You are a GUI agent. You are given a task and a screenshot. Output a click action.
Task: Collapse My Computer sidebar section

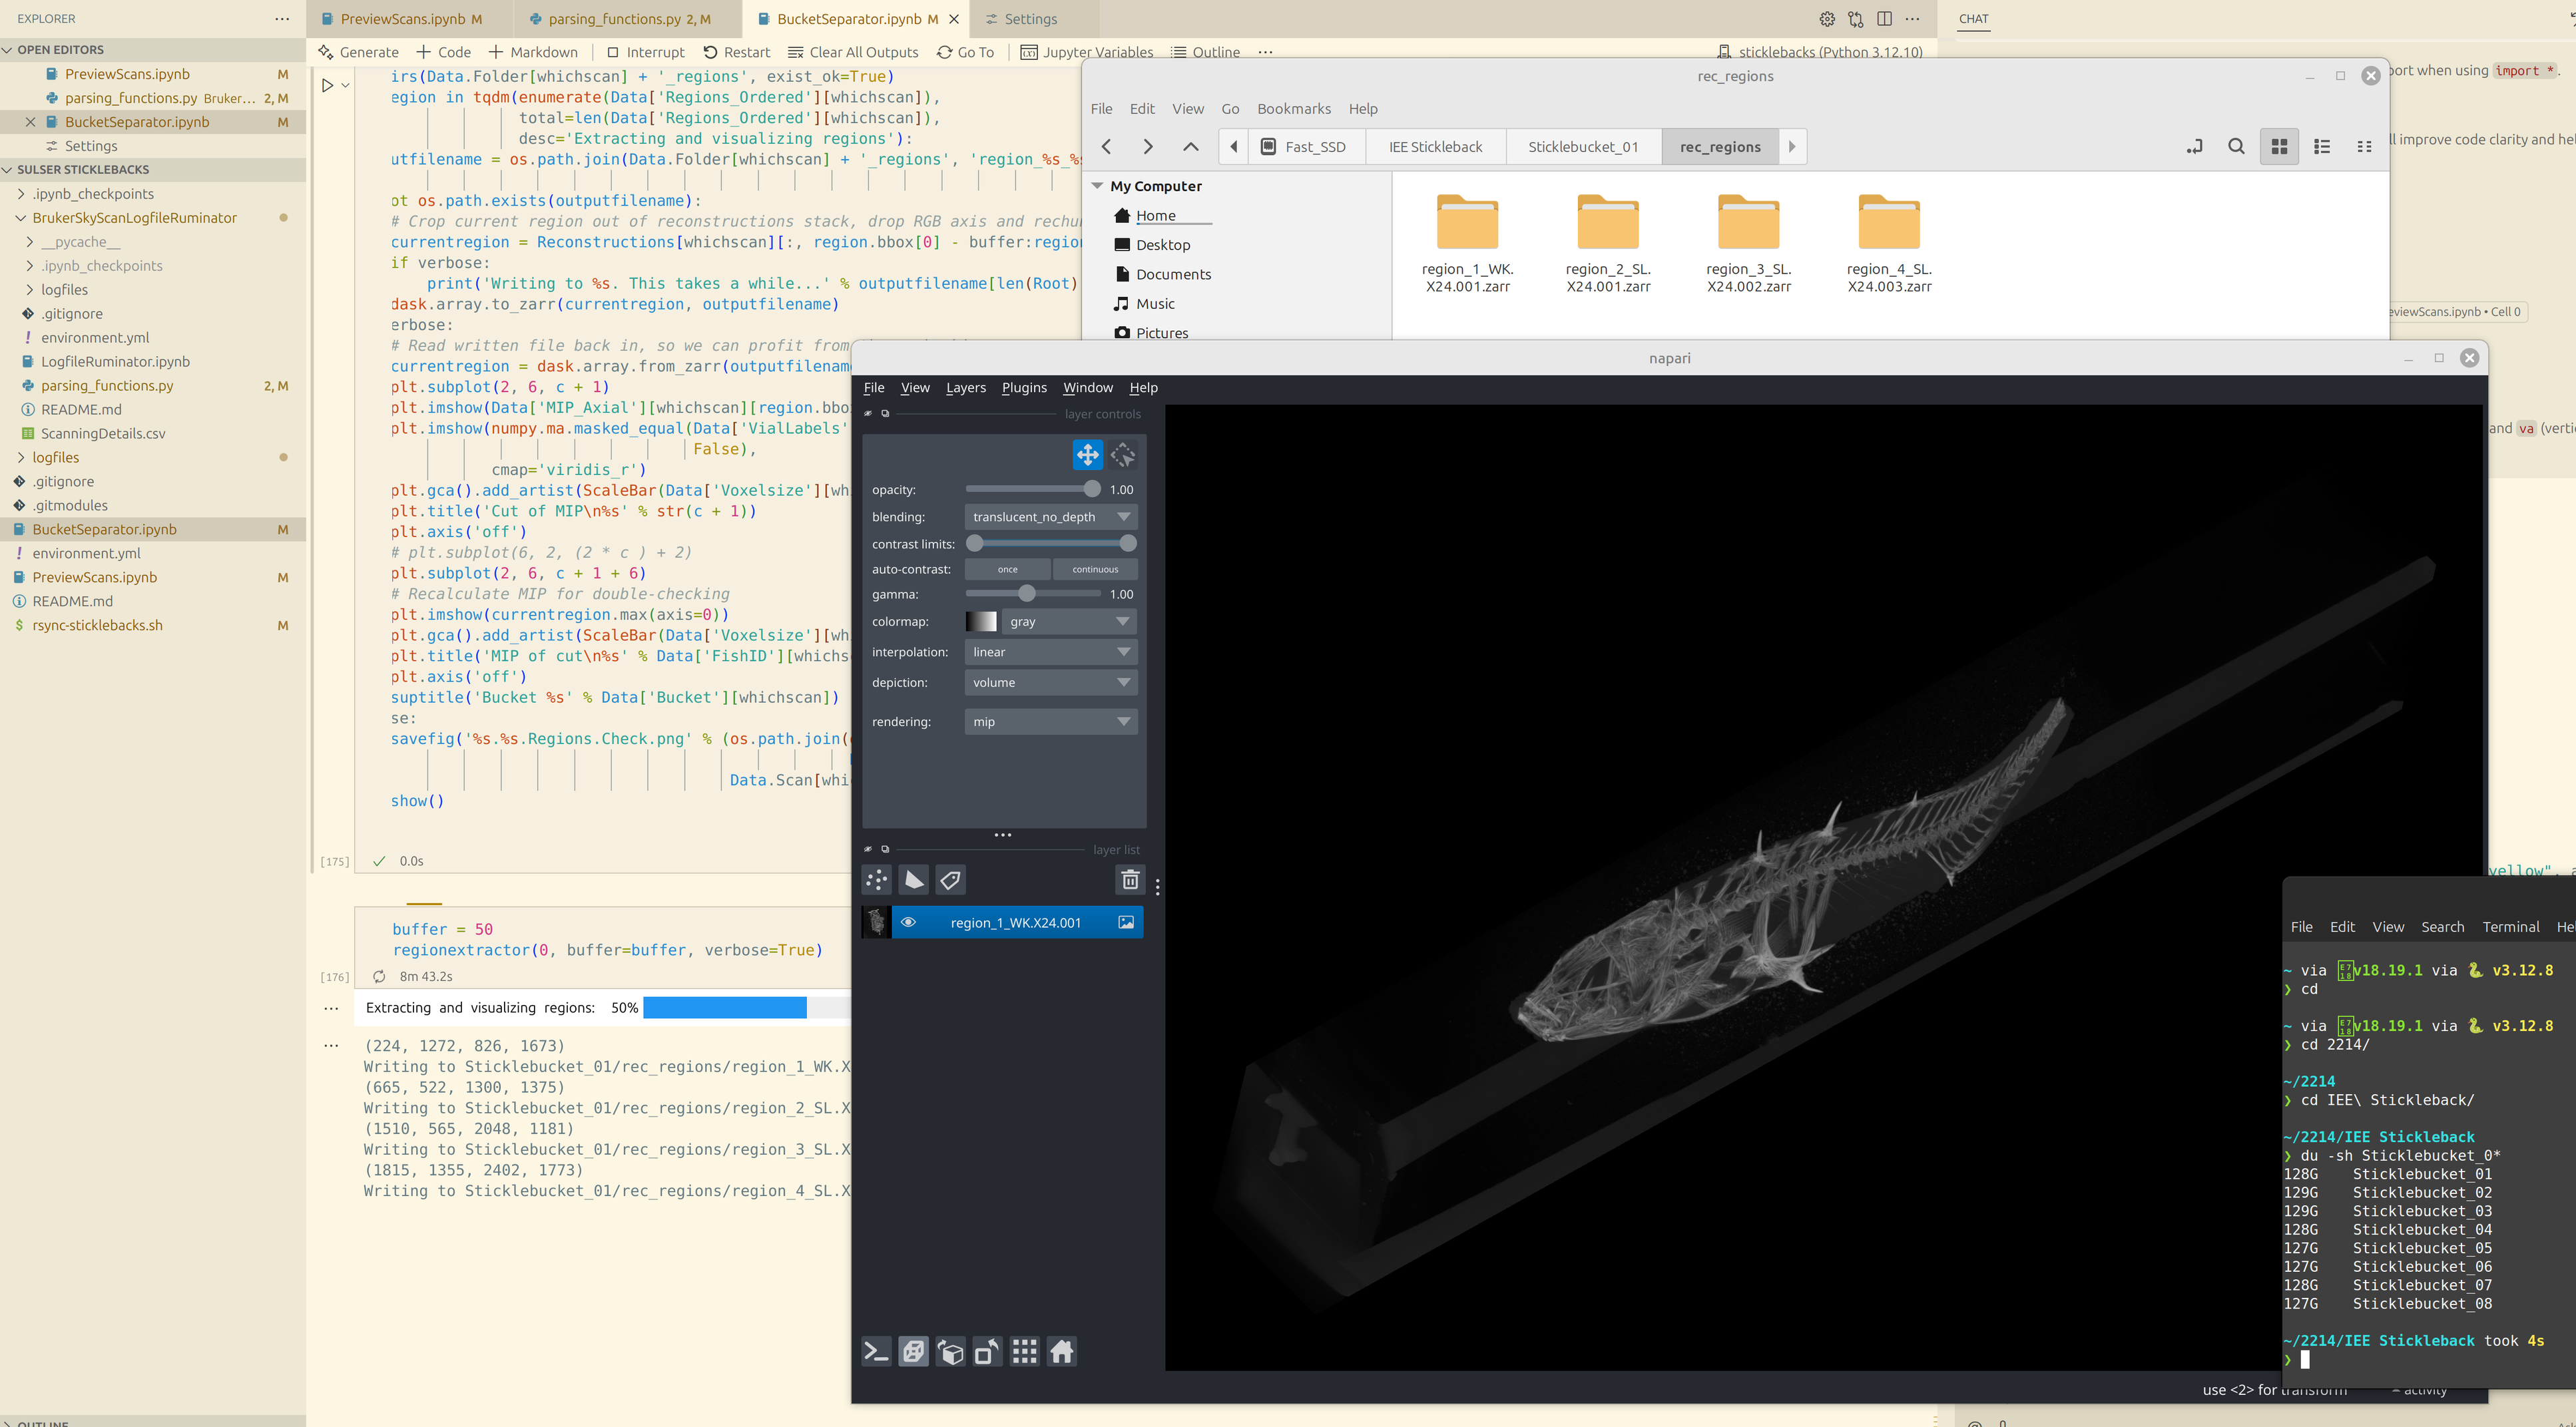click(x=1097, y=186)
